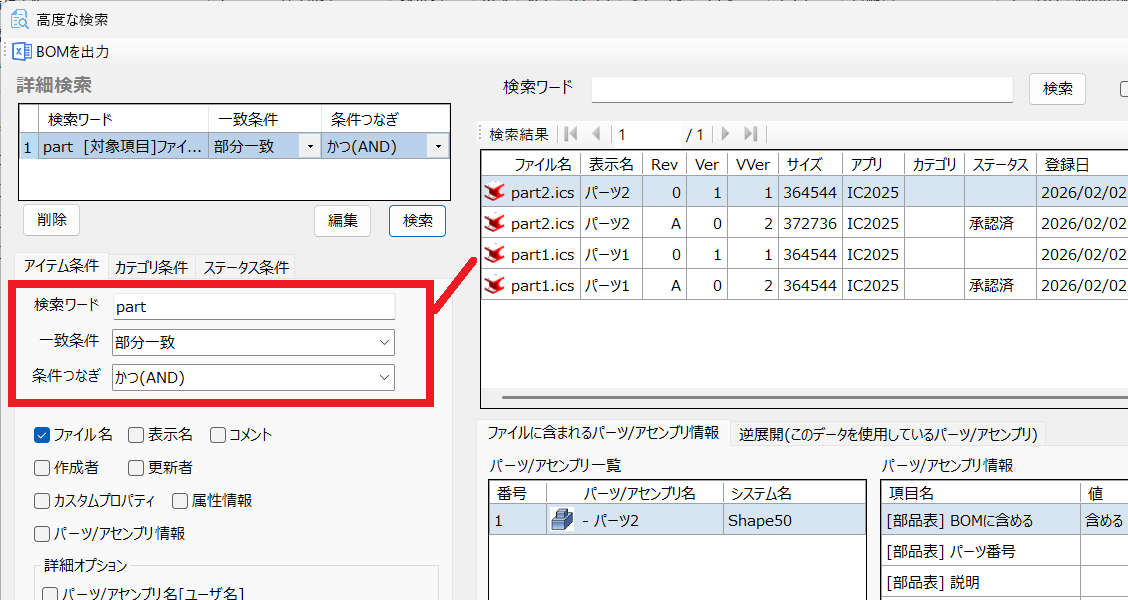The image size is (1128, 600).
Task: Click the red part icon beside part1.ics
Action: [495, 253]
